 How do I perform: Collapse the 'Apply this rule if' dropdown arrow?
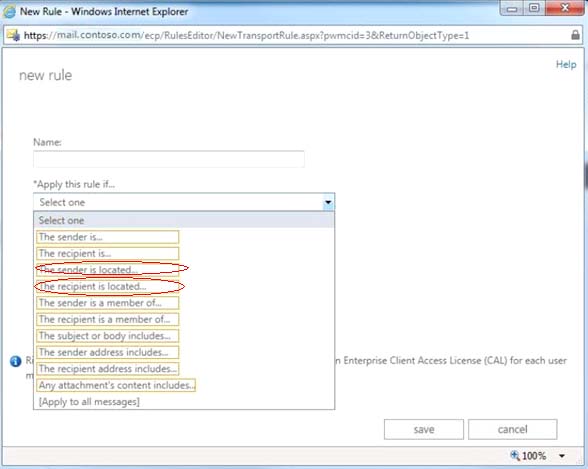(x=328, y=202)
